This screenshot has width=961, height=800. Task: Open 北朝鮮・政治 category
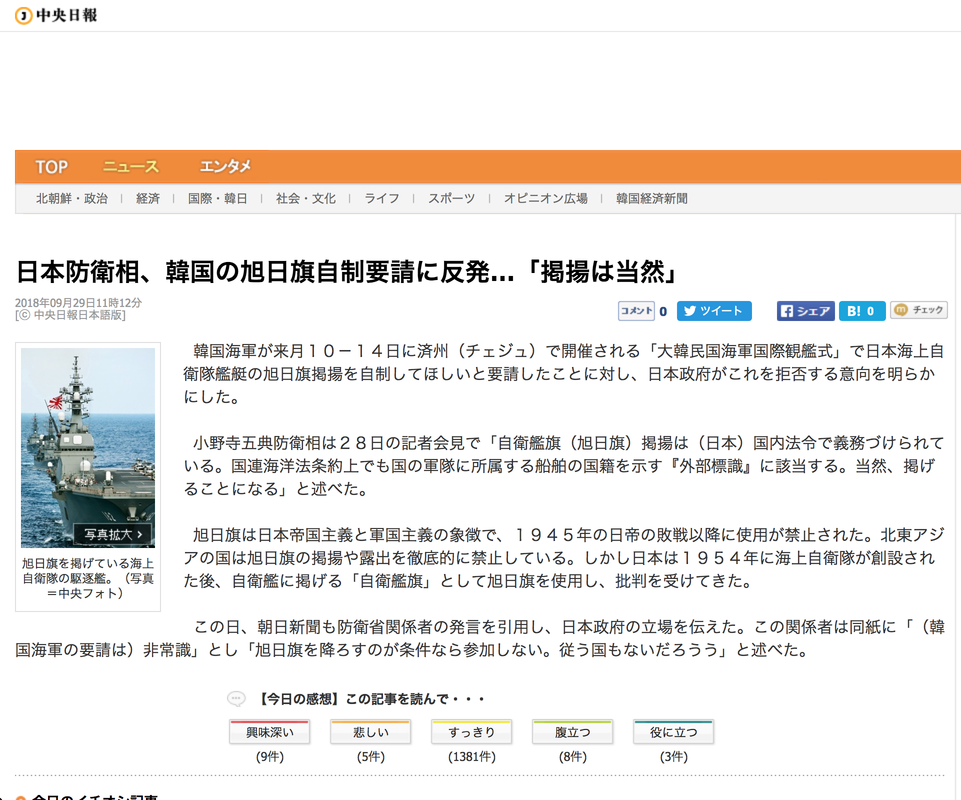tap(72, 199)
